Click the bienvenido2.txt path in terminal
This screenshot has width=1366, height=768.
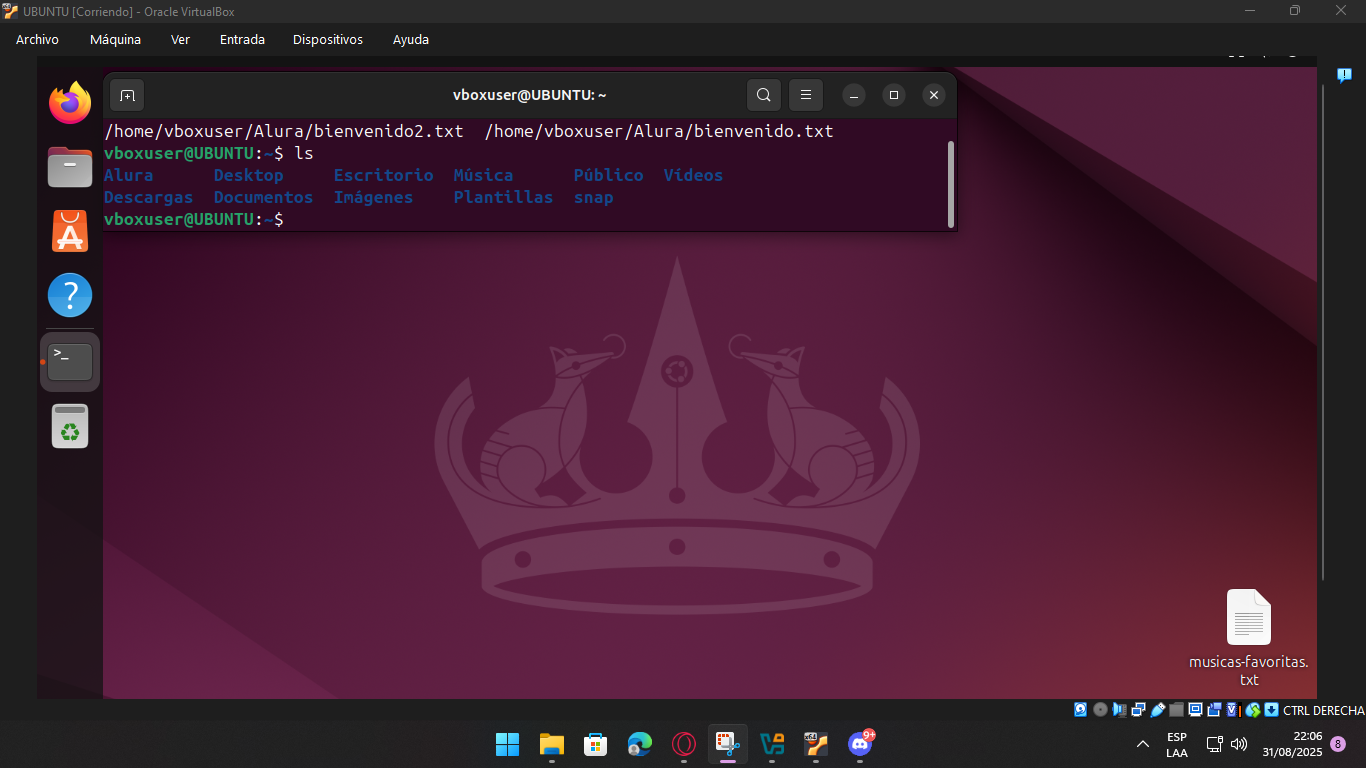click(x=284, y=131)
